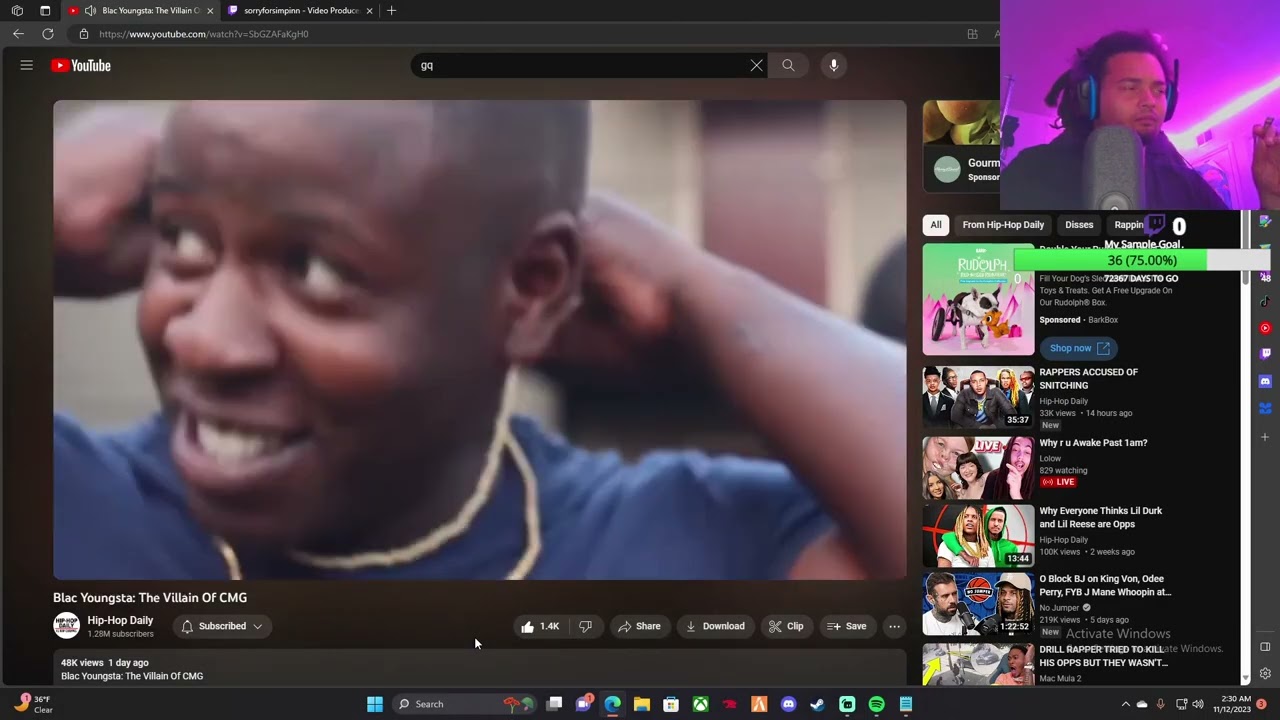Go back in the browser

click(x=18, y=34)
